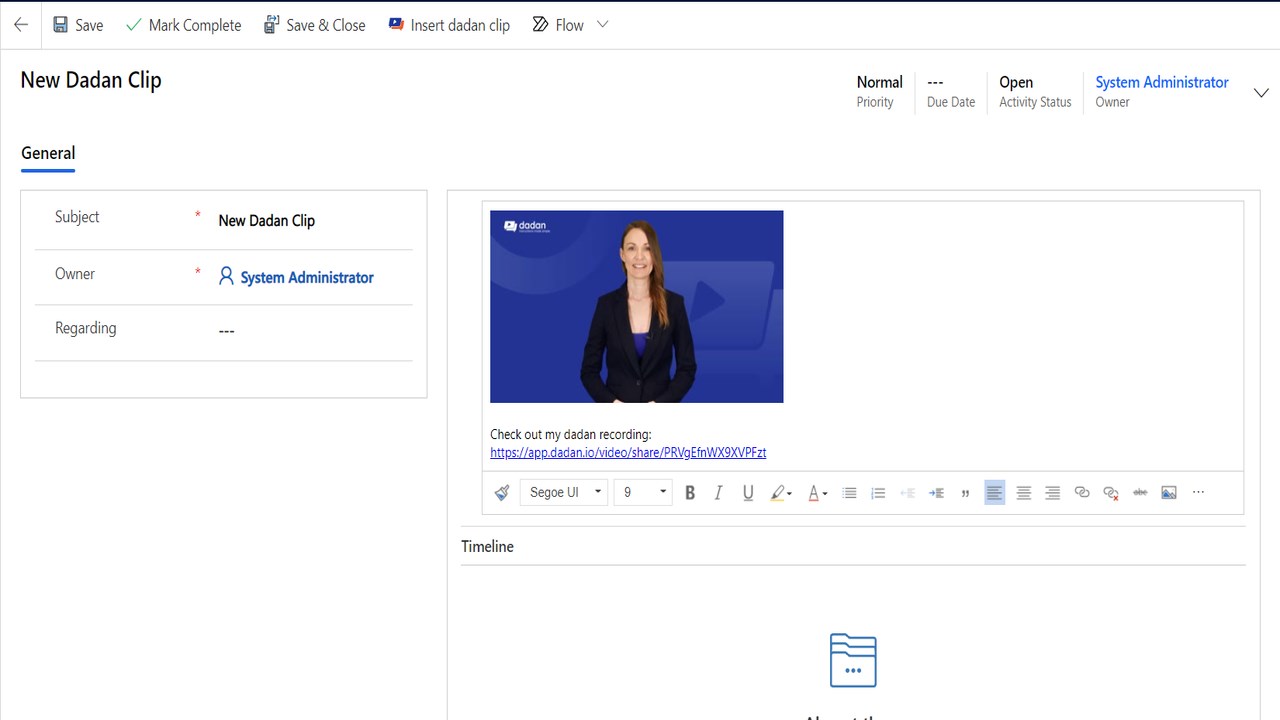The height and width of the screenshot is (720, 1280).
Task: Show more editor toolbar options
Action: pyautogui.click(x=1198, y=492)
